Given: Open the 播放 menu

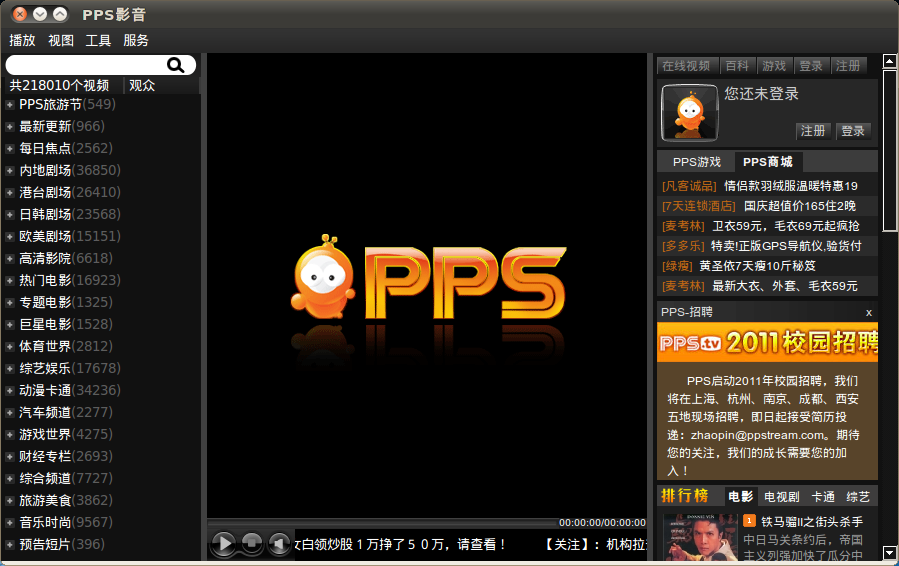Looking at the screenshot, I should 22,40.
